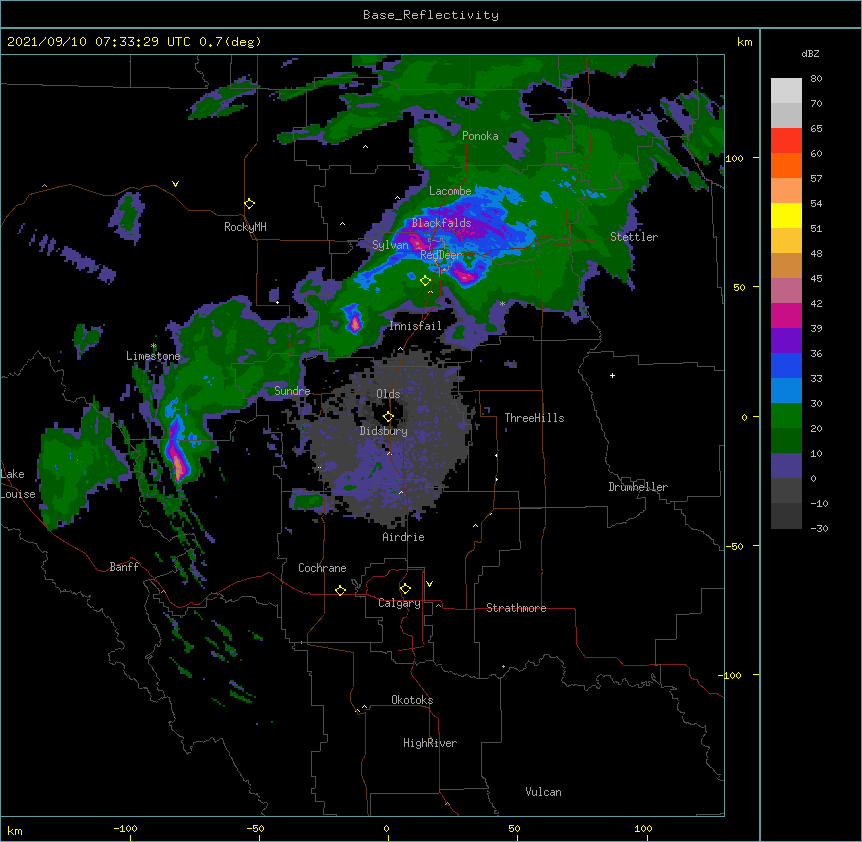Click the -30 value on dBZ scale
Image resolution: width=862 pixels, height=842 pixels.
(x=819, y=528)
